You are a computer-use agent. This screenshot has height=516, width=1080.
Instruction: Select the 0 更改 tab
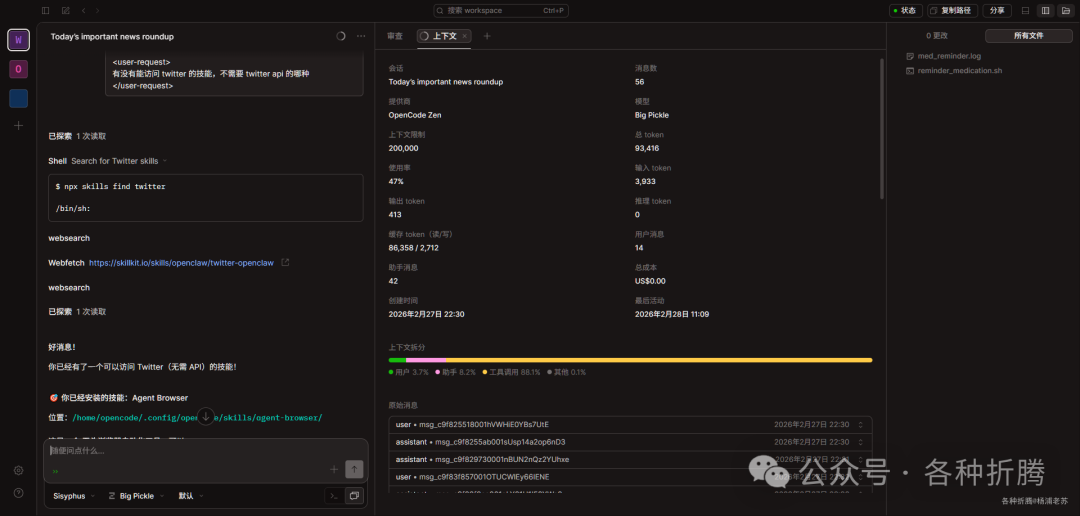coord(937,36)
